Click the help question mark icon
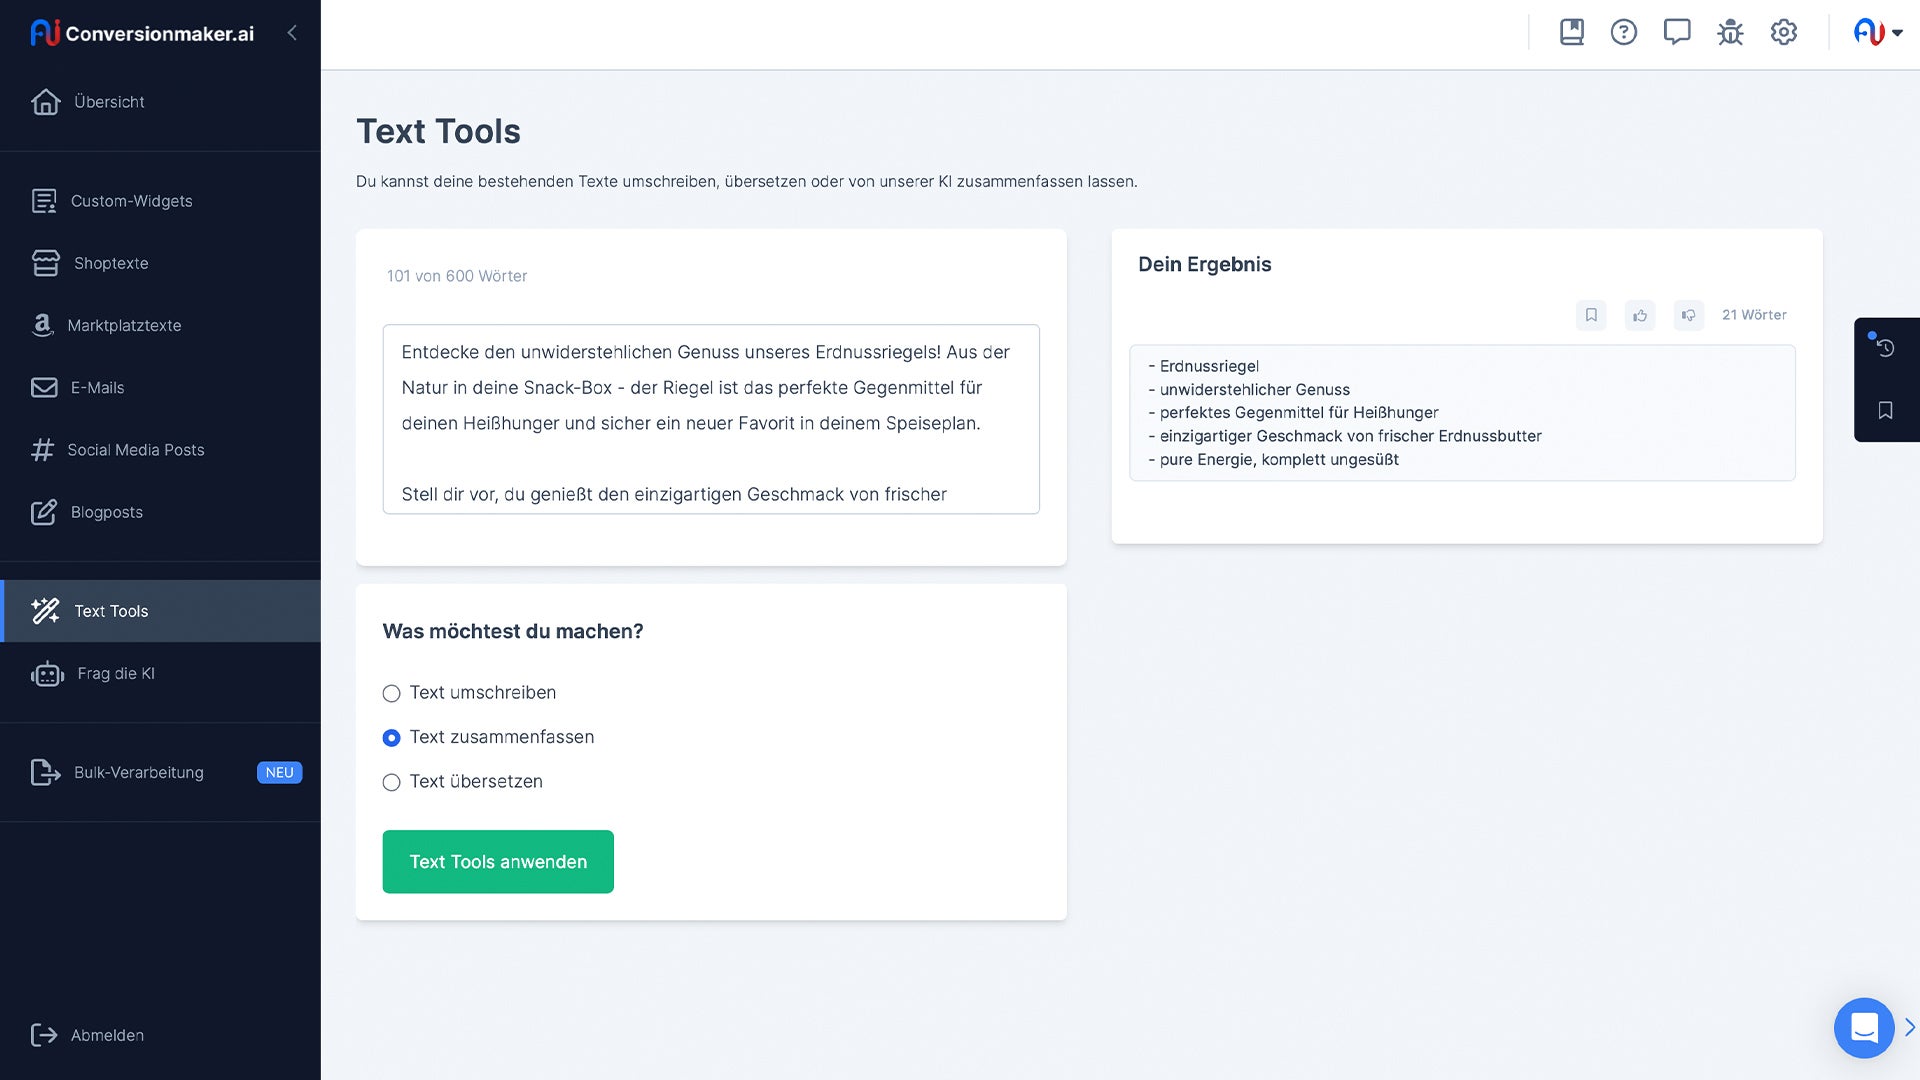The width and height of the screenshot is (1920, 1080). click(1624, 33)
